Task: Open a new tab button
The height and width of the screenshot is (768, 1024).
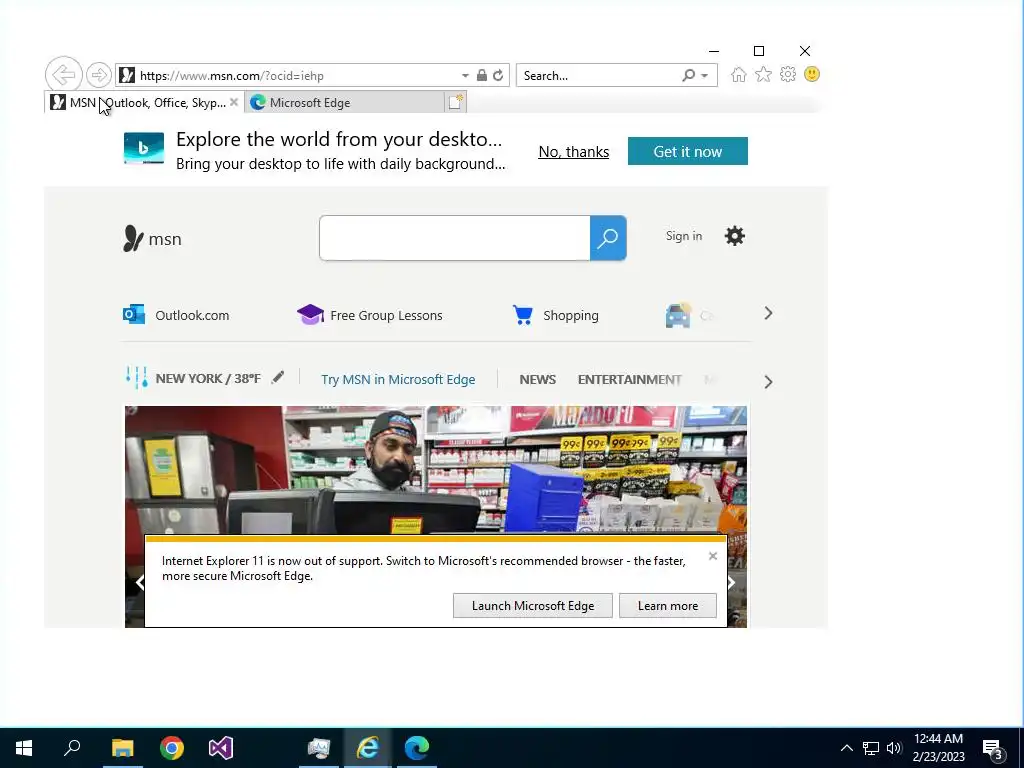Action: [455, 102]
